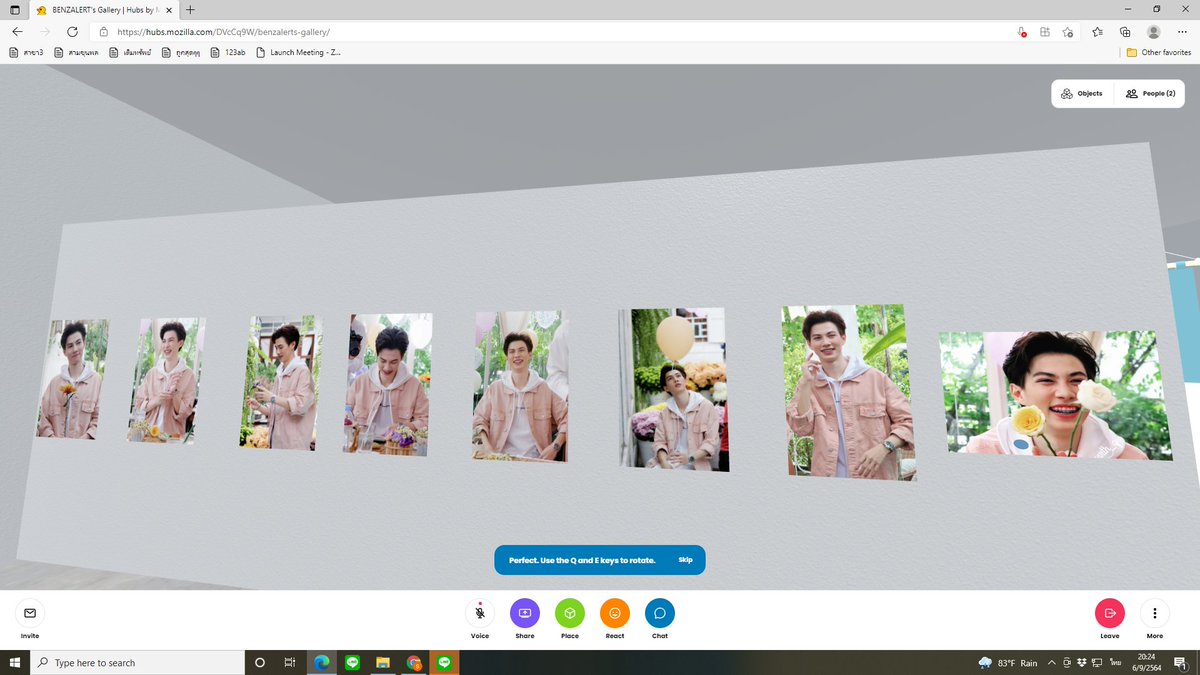Show hidden system tray icons
The height and width of the screenshot is (675, 1200).
(1052, 662)
